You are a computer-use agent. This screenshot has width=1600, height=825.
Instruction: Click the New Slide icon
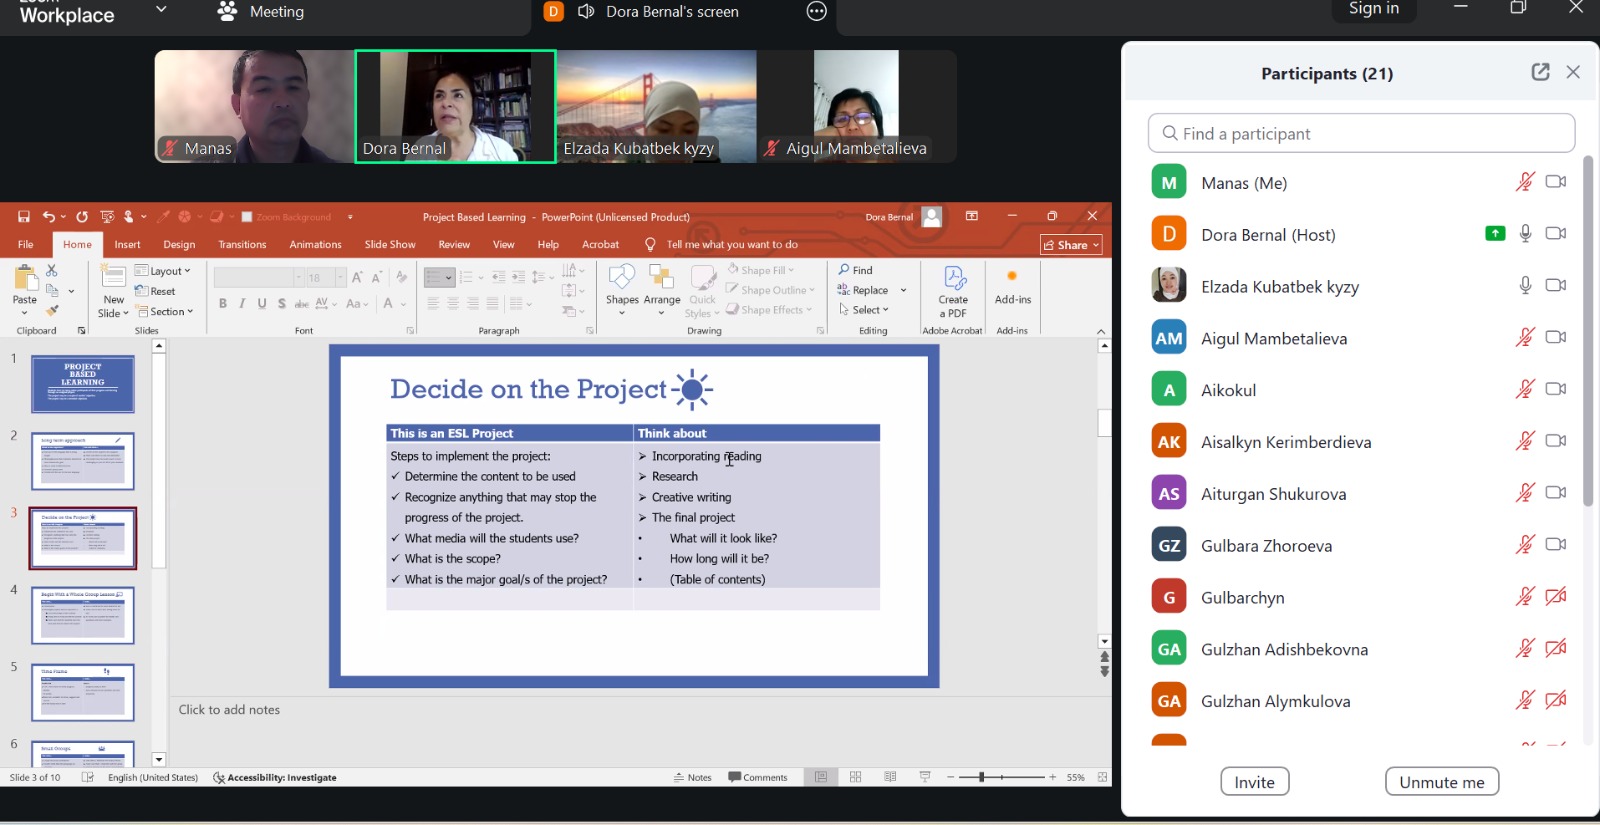(114, 278)
